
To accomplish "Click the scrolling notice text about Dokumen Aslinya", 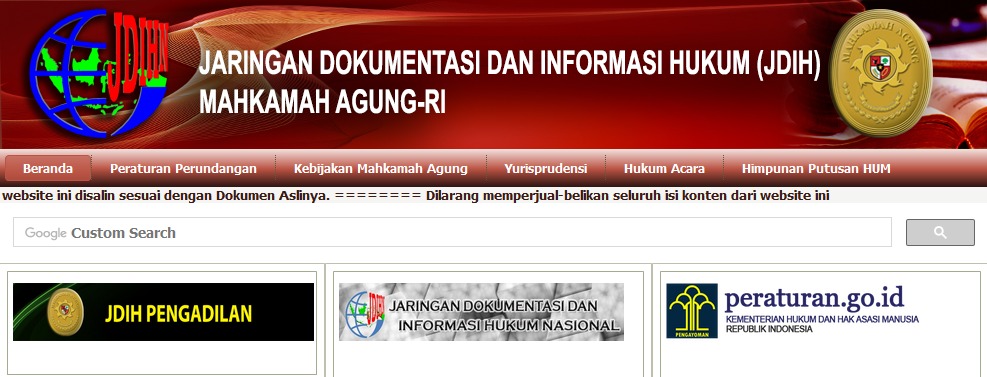I will pyautogui.click(x=415, y=195).
